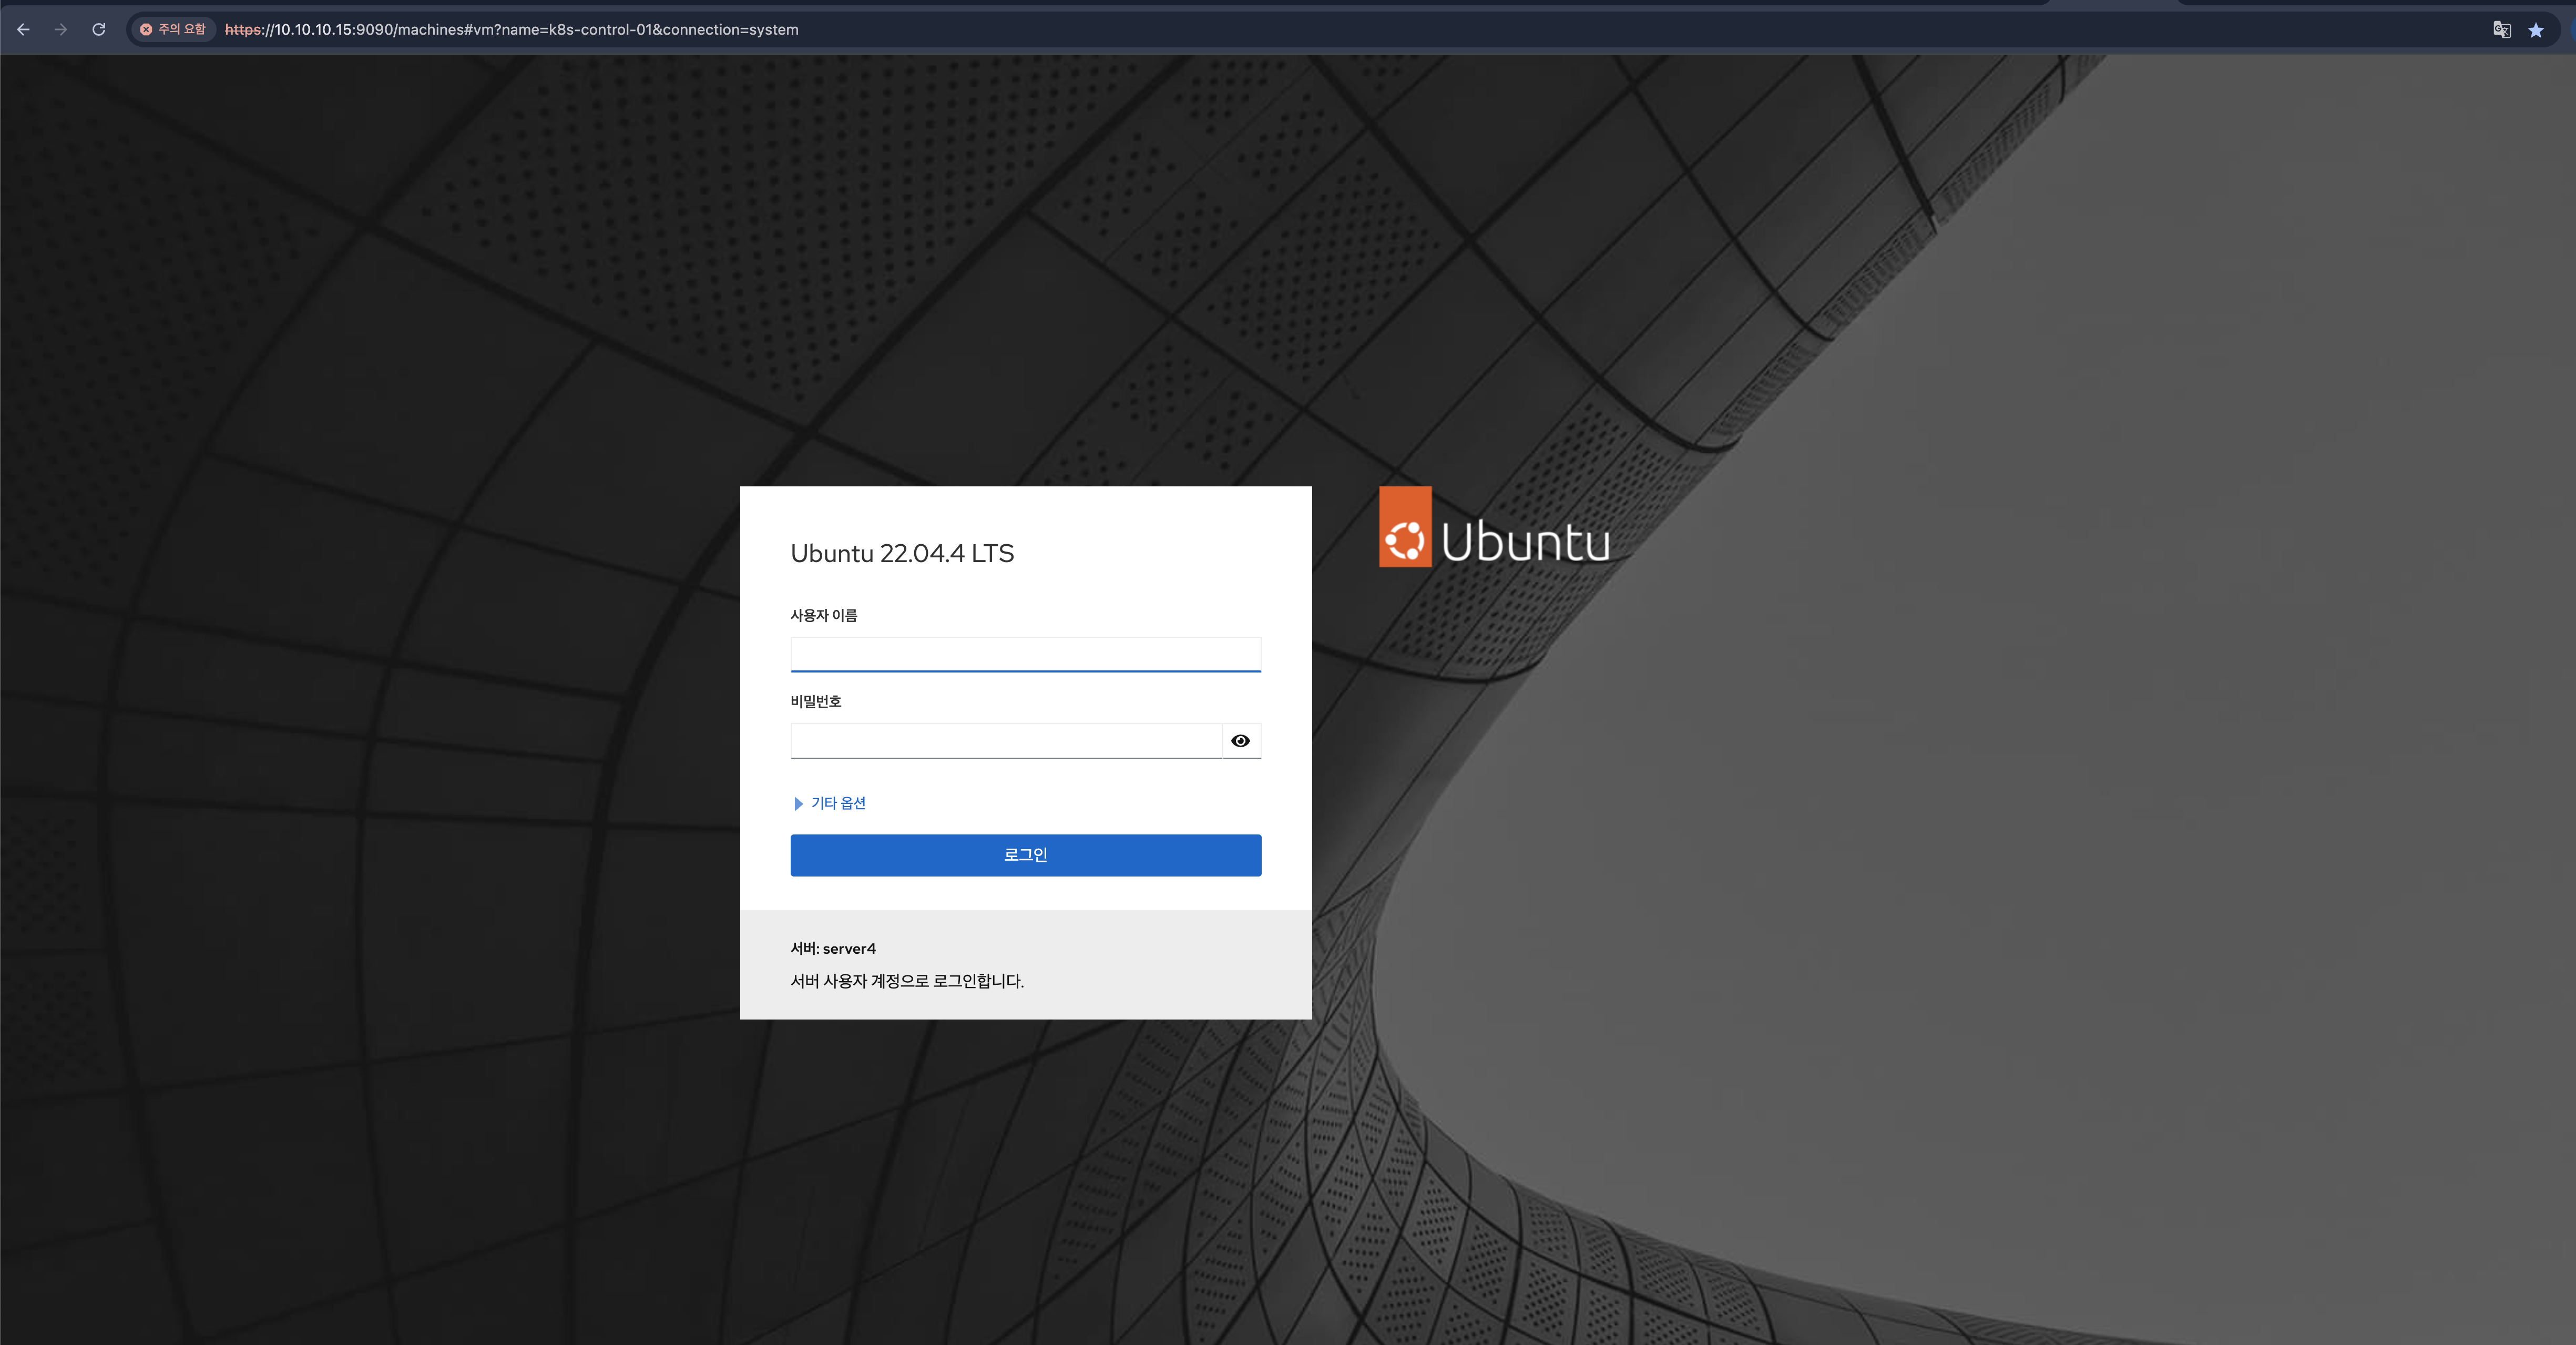This screenshot has height=1345, width=2576.
Task: Click into the 비밀번호 password field
Action: click(x=1005, y=741)
